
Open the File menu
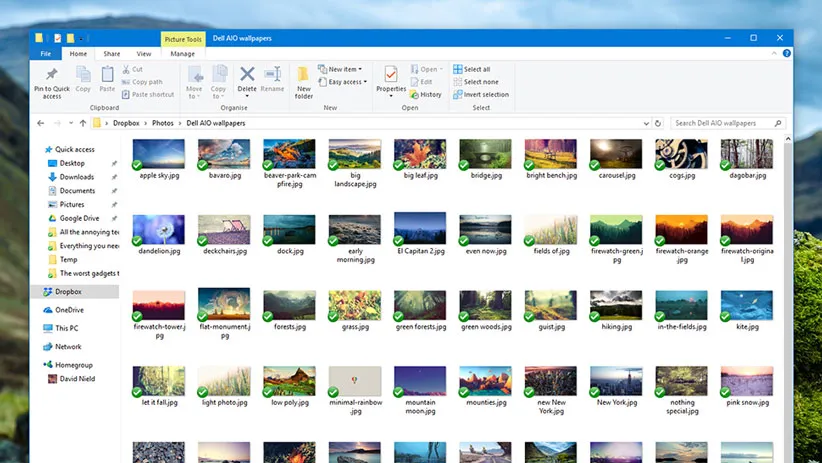click(46, 54)
